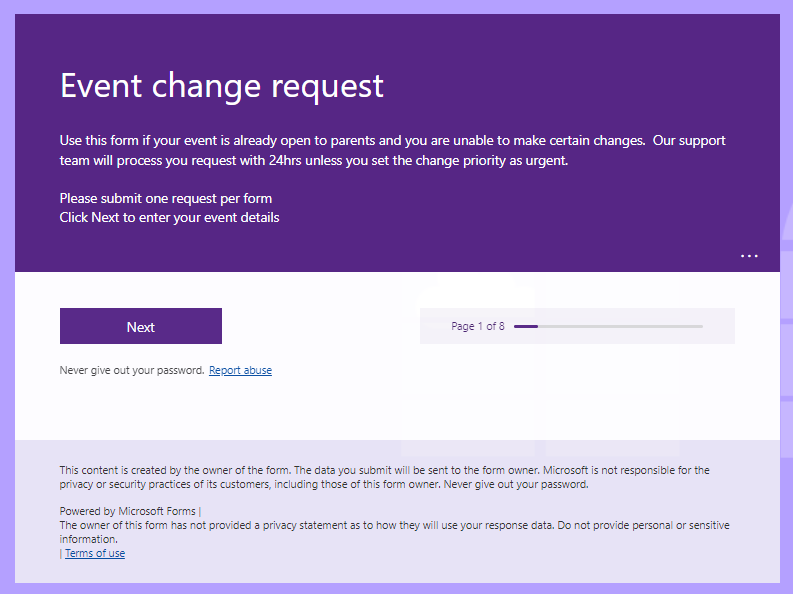The height and width of the screenshot is (594, 793).
Task: Click the 'our support team' header sentence
Action: (392, 150)
